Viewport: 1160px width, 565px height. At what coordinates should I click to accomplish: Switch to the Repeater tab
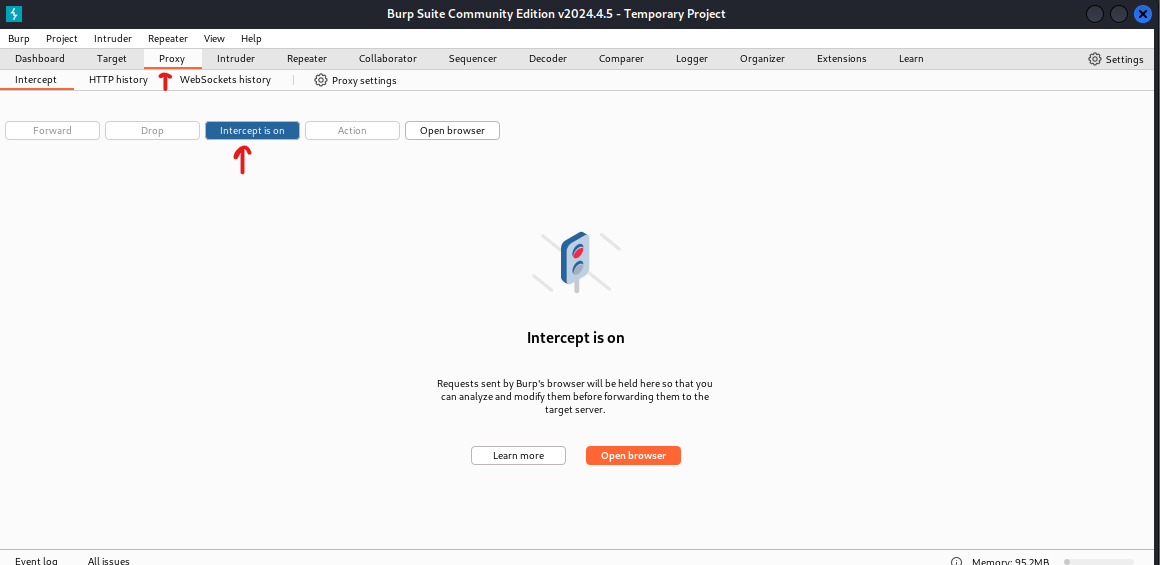point(307,58)
